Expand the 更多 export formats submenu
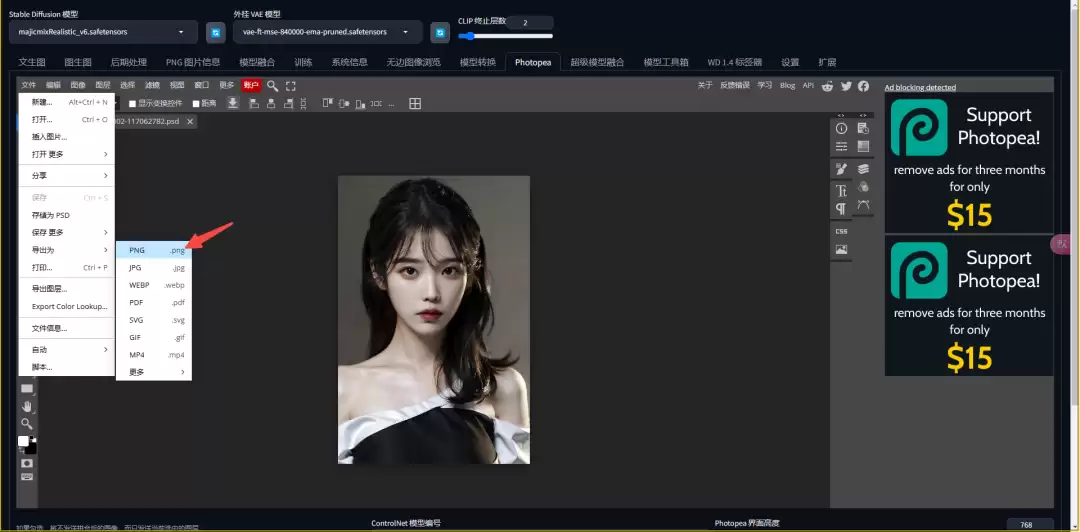 point(154,372)
